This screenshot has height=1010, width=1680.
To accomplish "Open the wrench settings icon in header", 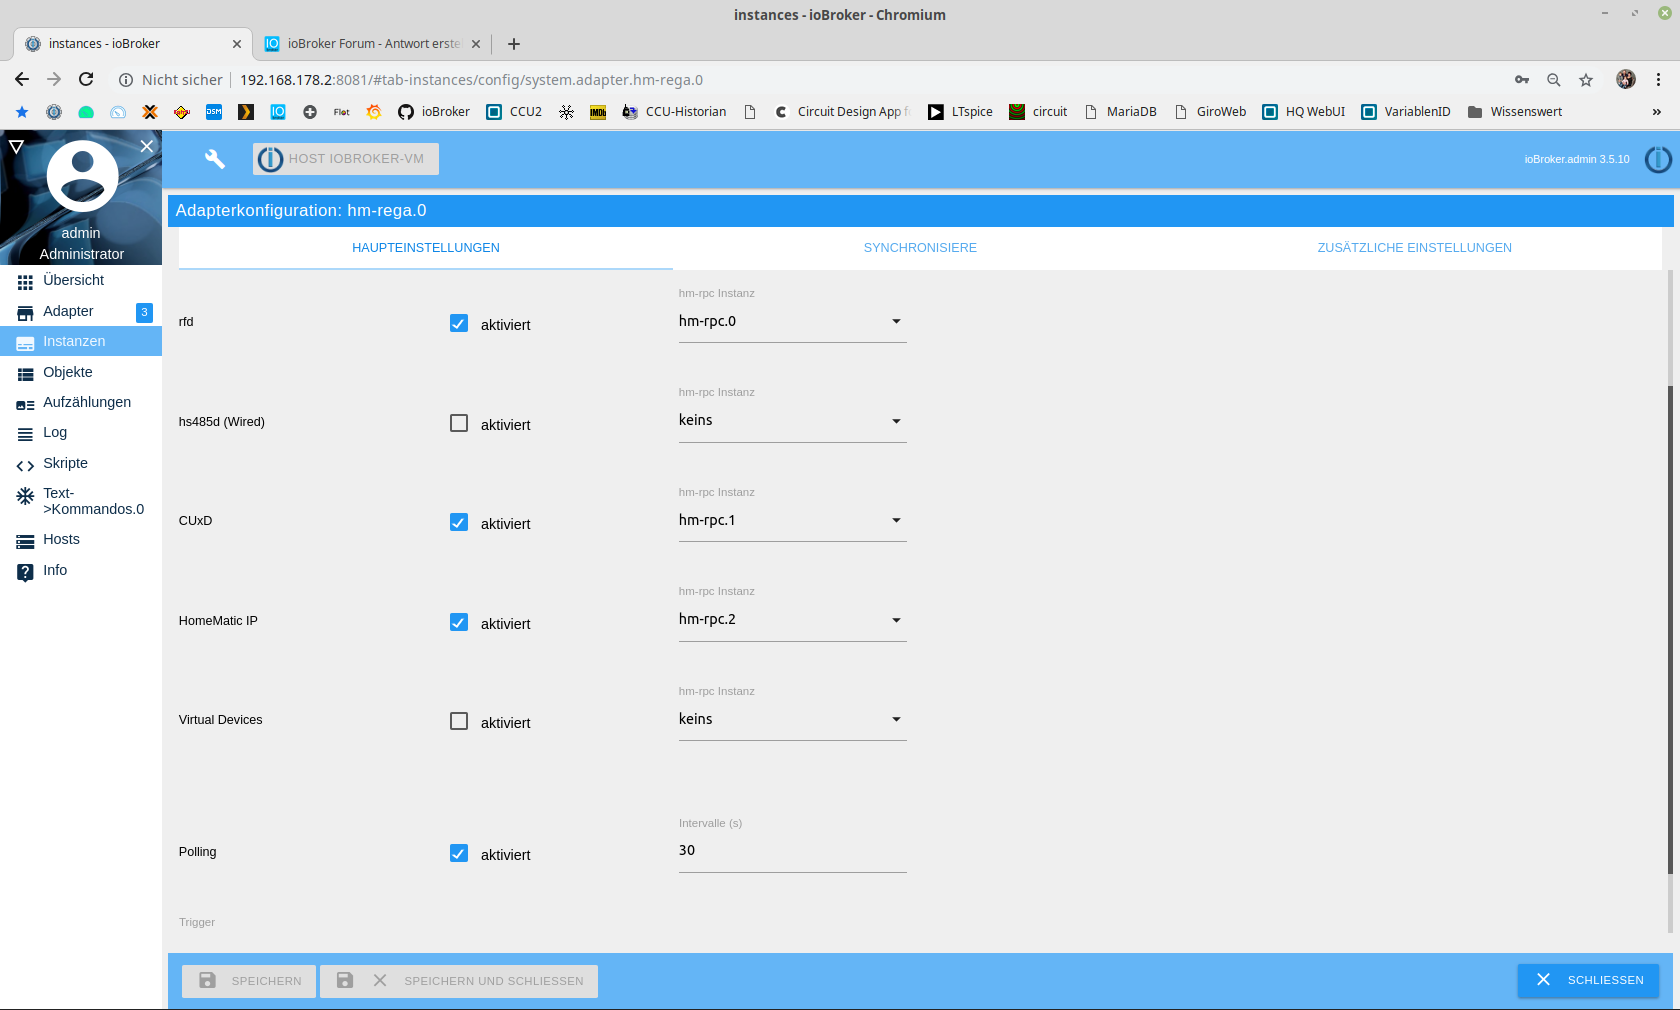I will [x=215, y=159].
